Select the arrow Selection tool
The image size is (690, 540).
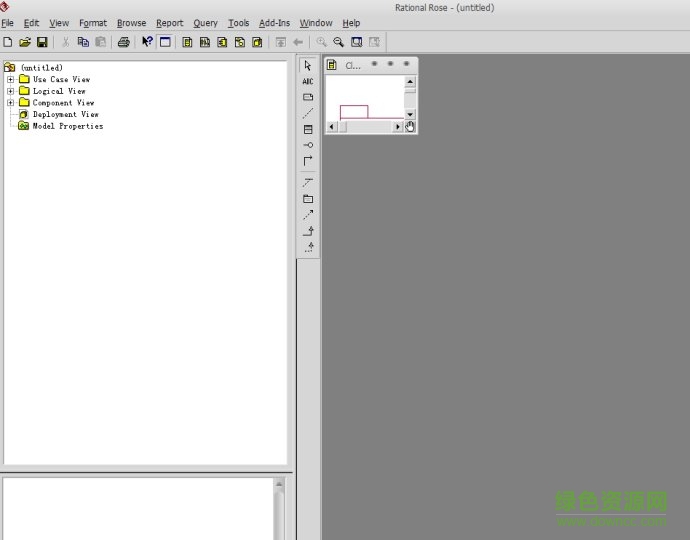pos(308,66)
